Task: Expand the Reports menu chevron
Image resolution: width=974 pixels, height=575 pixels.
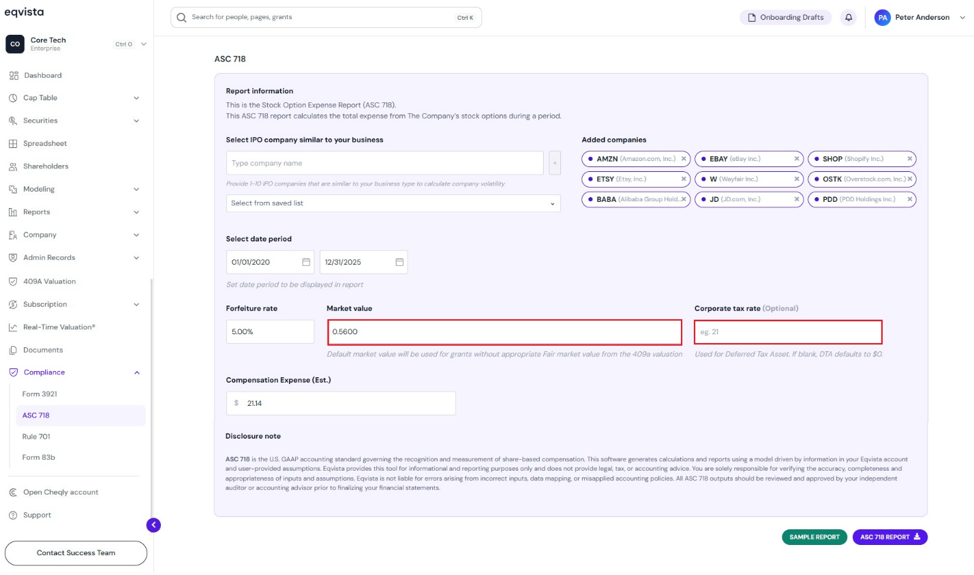Action: click(136, 212)
